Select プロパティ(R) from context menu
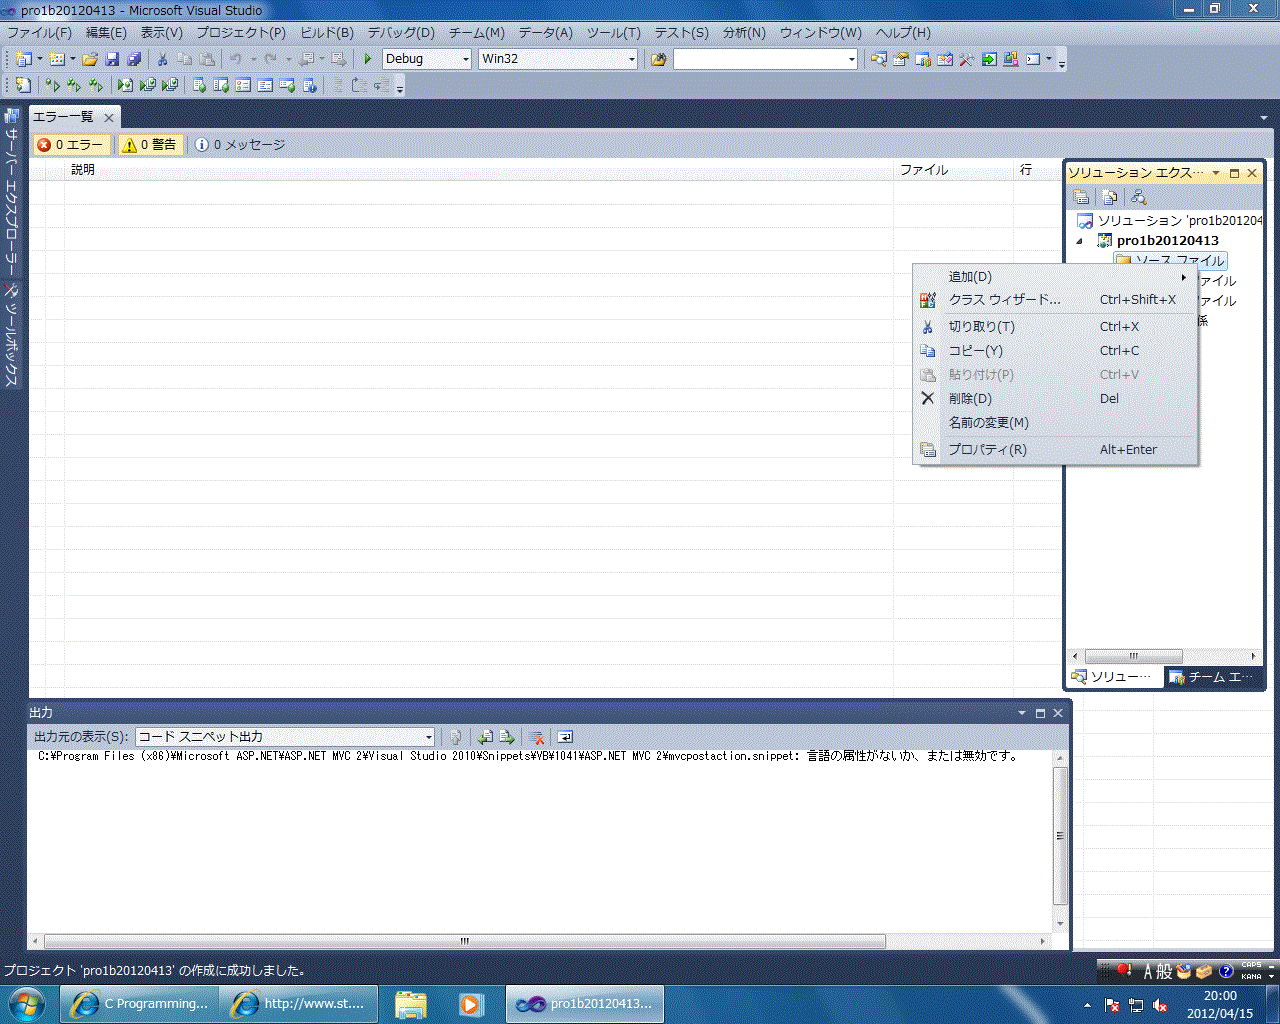This screenshot has width=1280, height=1024. tap(1055, 450)
